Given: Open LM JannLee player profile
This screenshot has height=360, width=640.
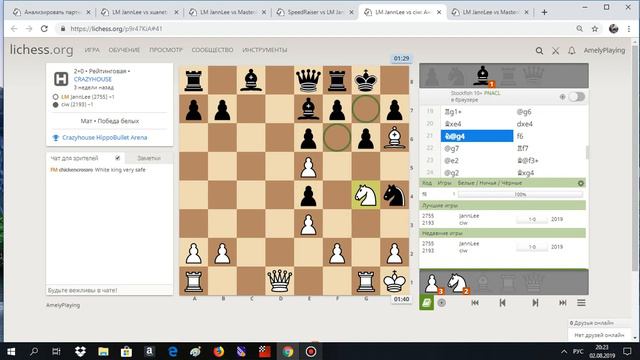Looking at the screenshot, I should 84,97.
